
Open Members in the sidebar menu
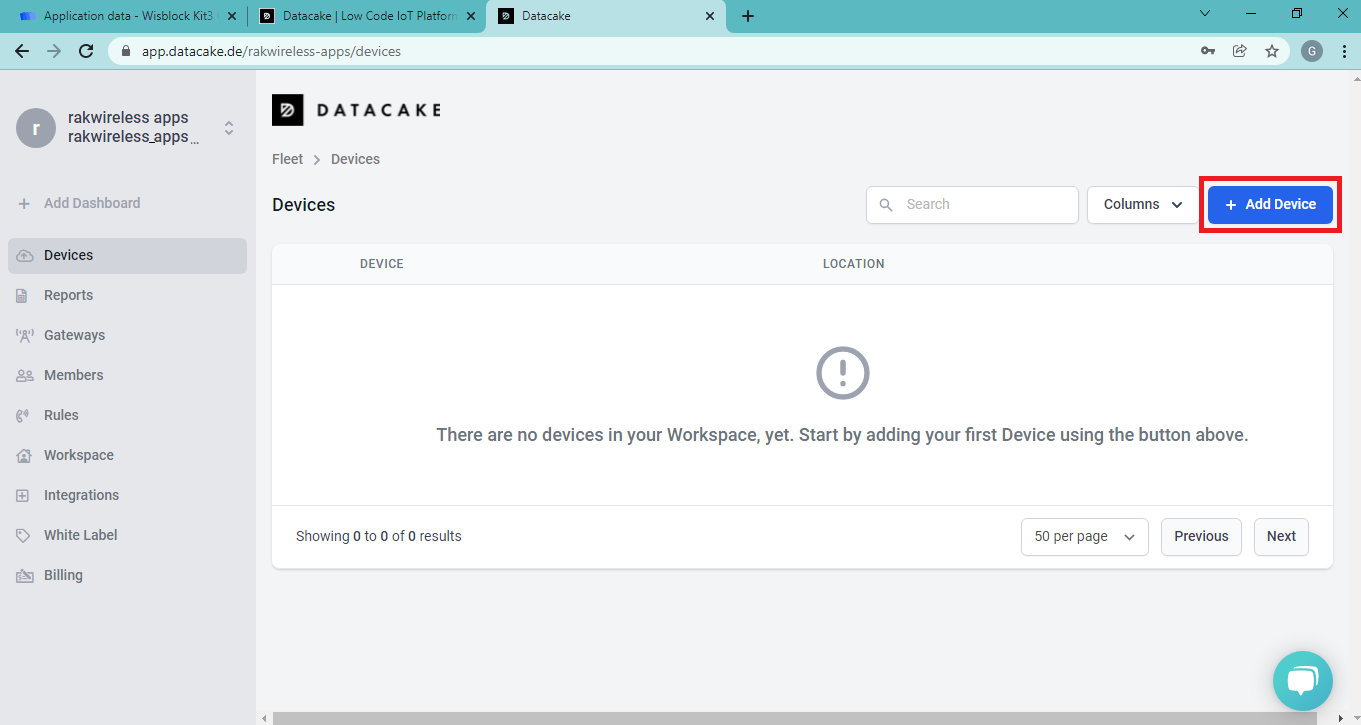[x=73, y=375]
